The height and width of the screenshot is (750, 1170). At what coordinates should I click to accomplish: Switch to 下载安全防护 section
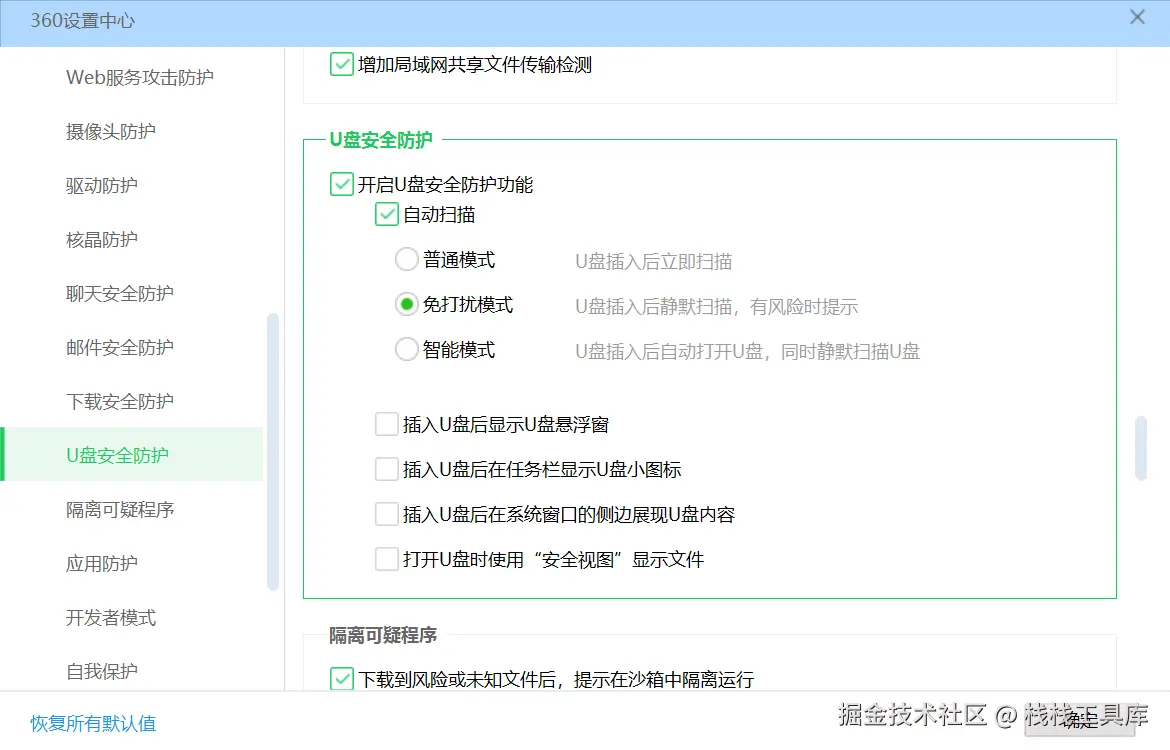click(119, 401)
